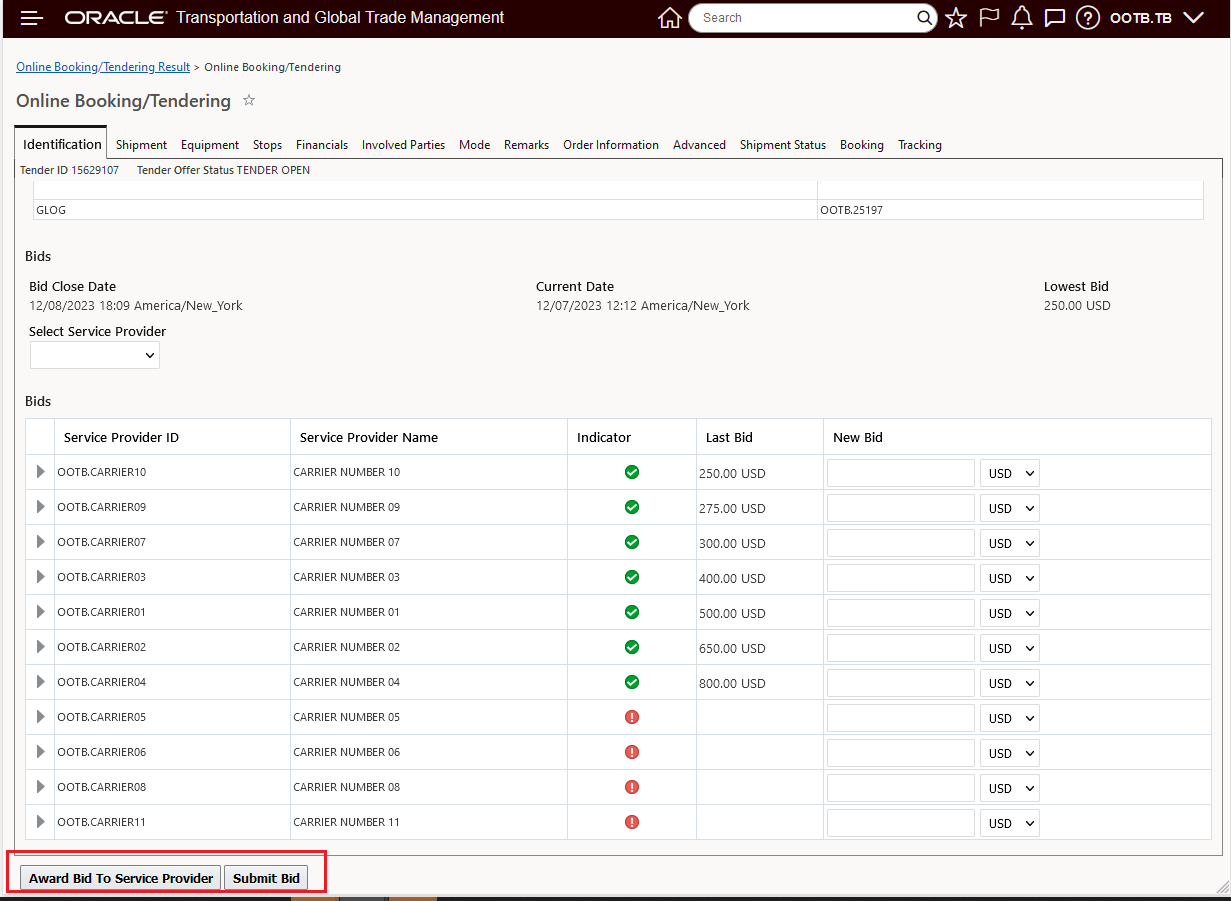This screenshot has height=901, width=1231.
Task: Open the Help question mark icon
Action: click(1087, 18)
